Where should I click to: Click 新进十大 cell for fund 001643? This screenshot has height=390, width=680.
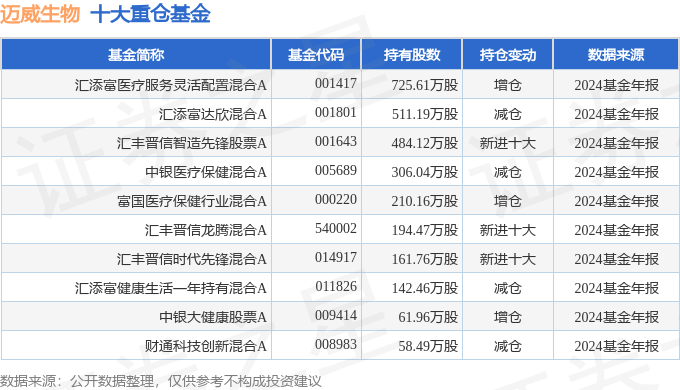507,143
